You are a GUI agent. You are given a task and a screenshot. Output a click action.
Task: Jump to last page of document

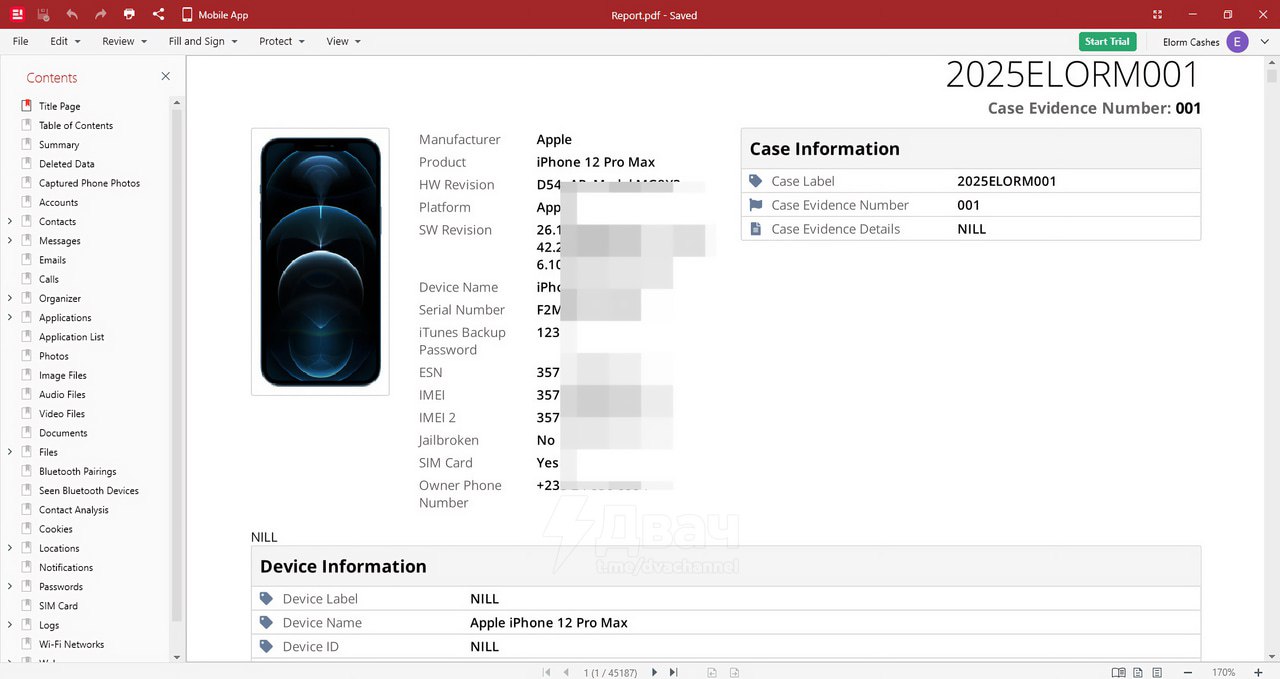(x=674, y=672)
